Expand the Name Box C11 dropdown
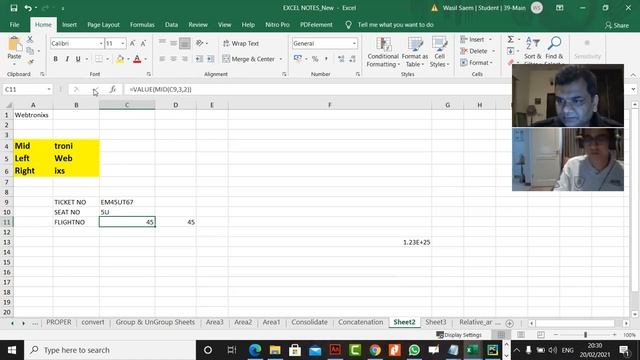Screen dimensions: 640x360 tap(49, 89)
